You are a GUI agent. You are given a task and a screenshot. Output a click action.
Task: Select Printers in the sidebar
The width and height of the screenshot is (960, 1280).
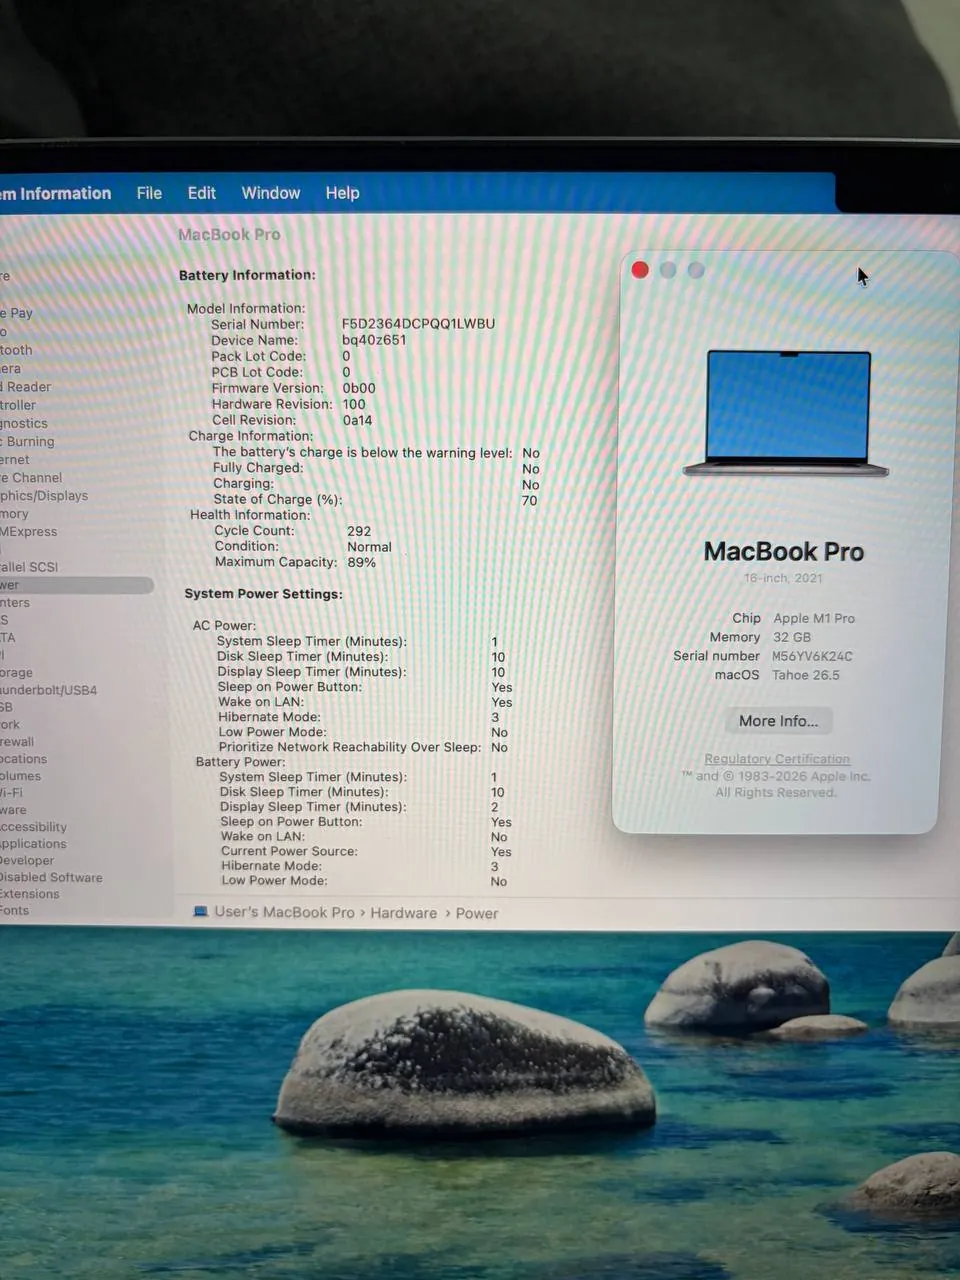[15, 603]
